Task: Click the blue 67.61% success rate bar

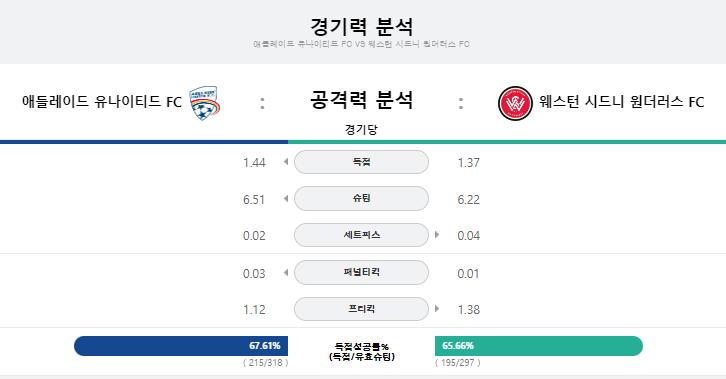Action: click(181, 346)
